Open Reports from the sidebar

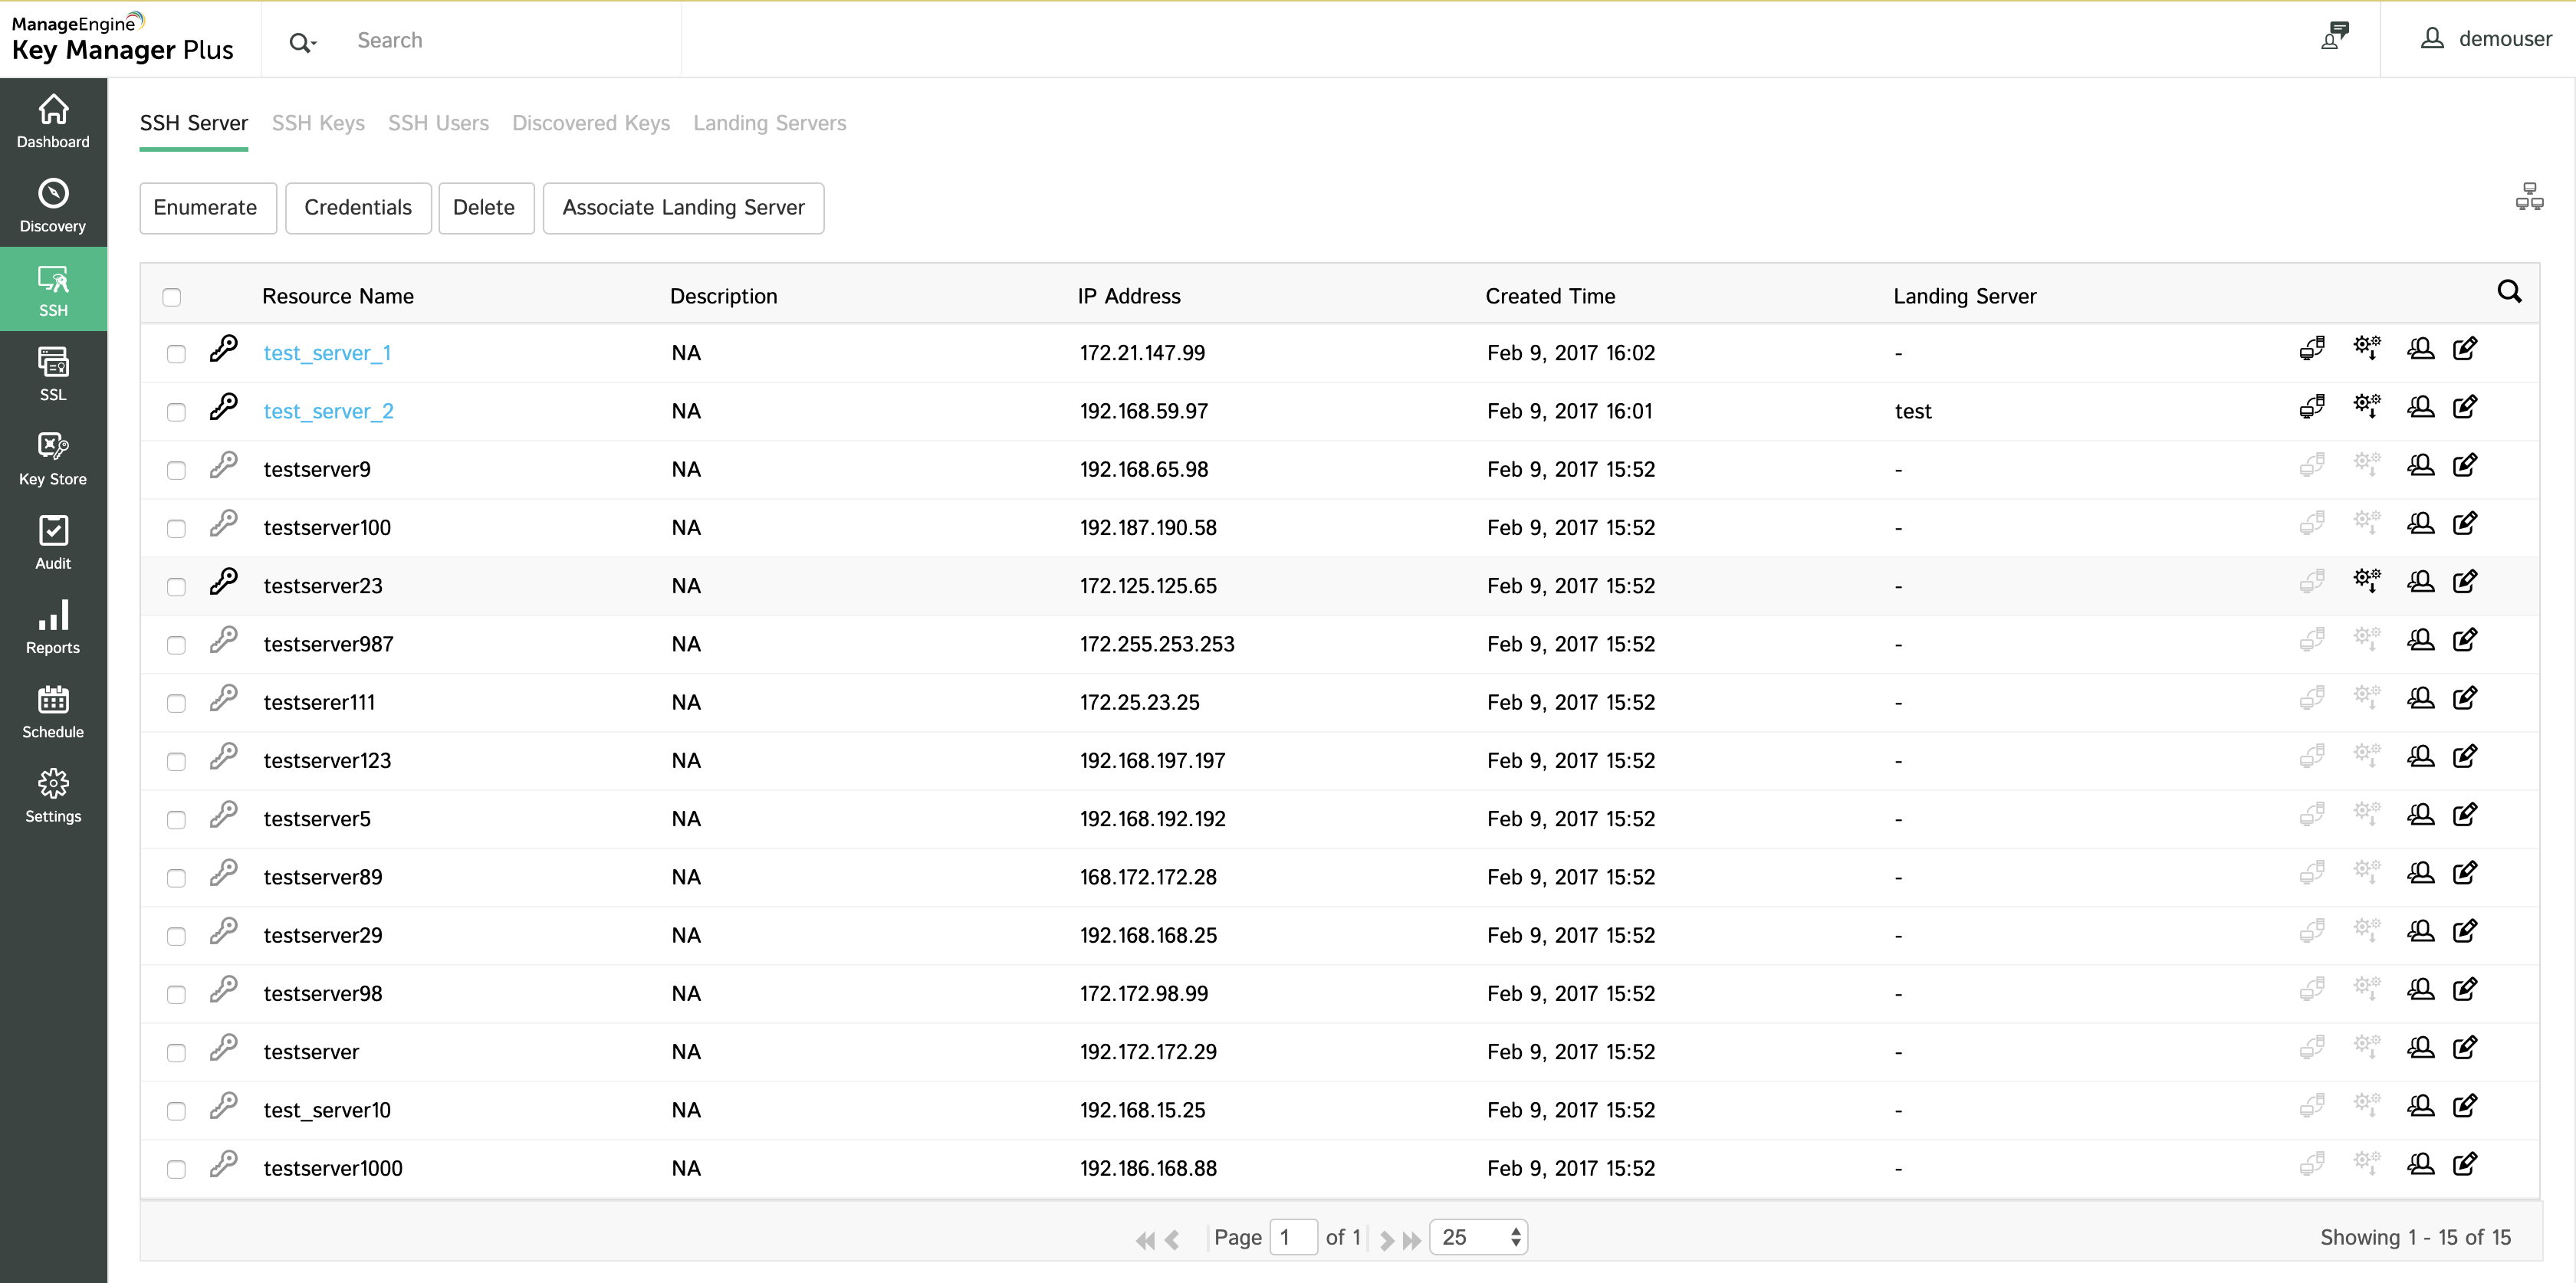(53, 627)
